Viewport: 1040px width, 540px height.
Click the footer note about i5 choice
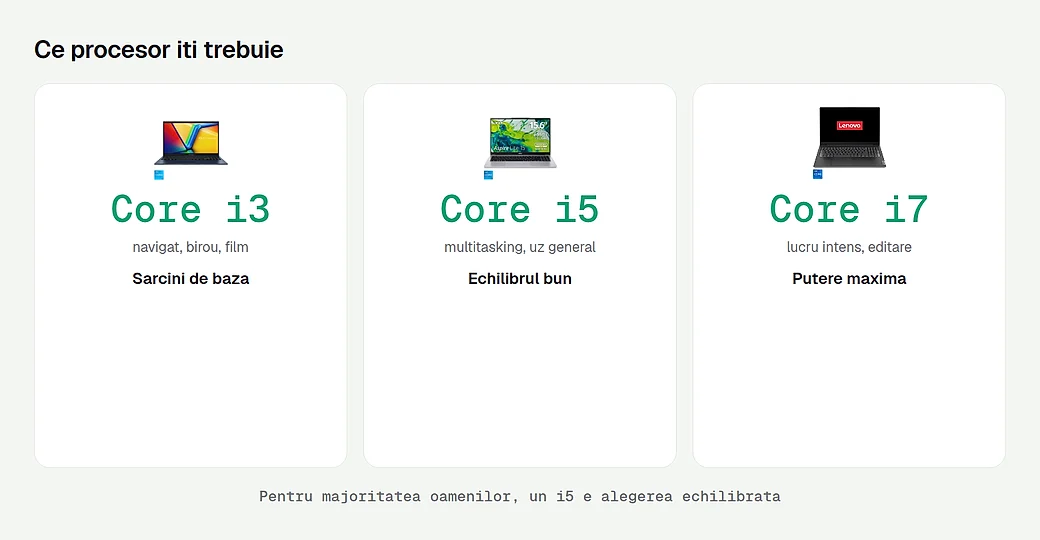520,496
